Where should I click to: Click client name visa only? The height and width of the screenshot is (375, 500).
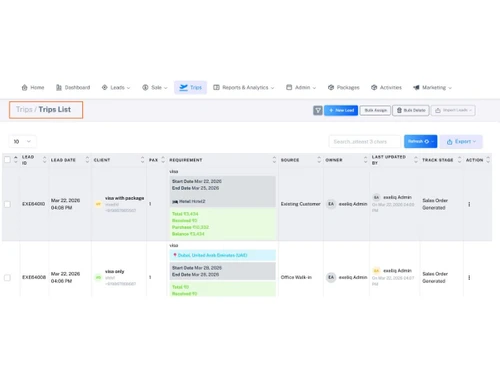pos(114,271)
